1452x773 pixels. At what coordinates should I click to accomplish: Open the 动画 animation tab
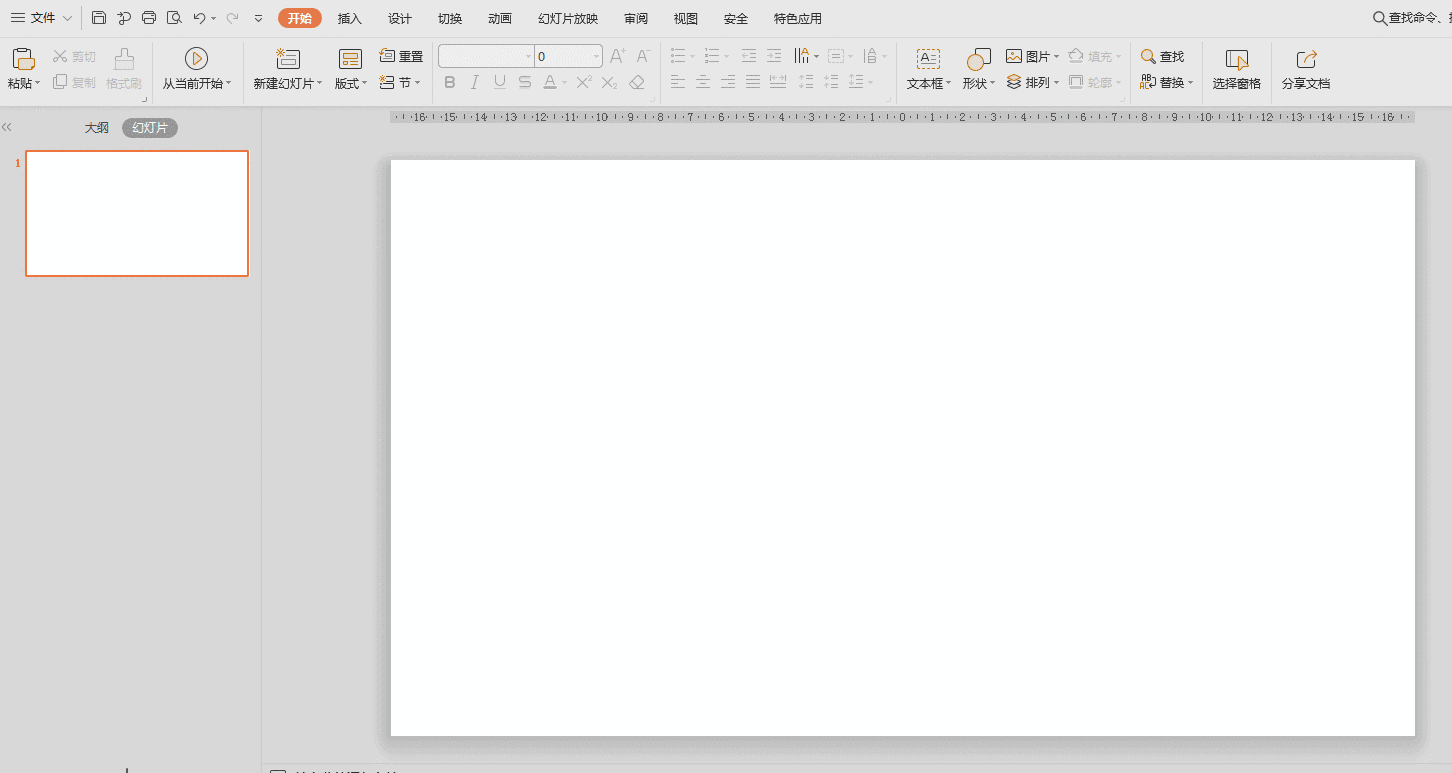[x=500, y=19]
